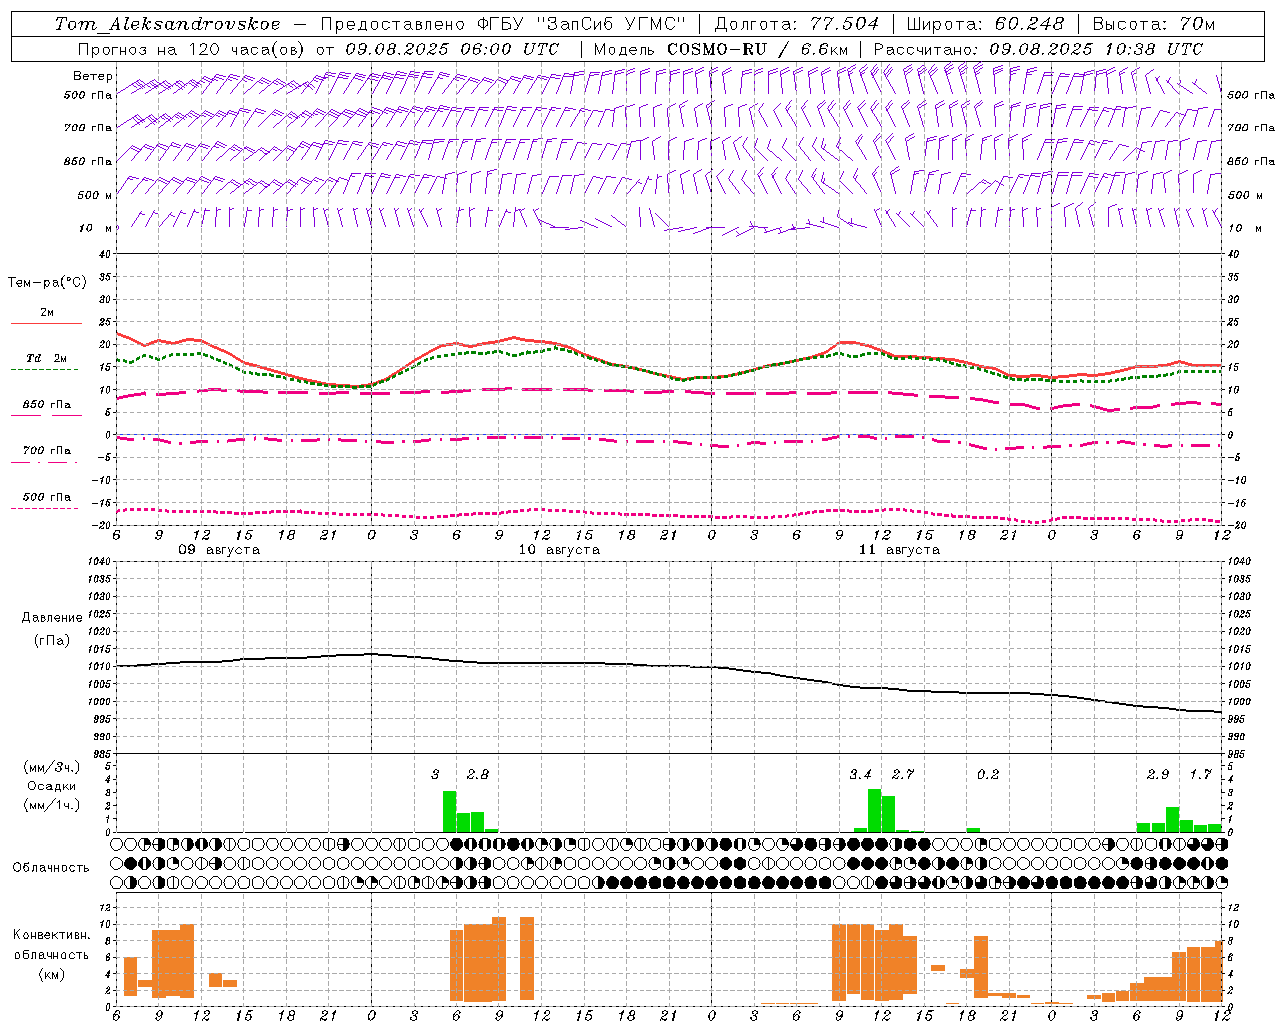
Task: Click the 'Ветер' wind panel label
Action: (93, 76)
